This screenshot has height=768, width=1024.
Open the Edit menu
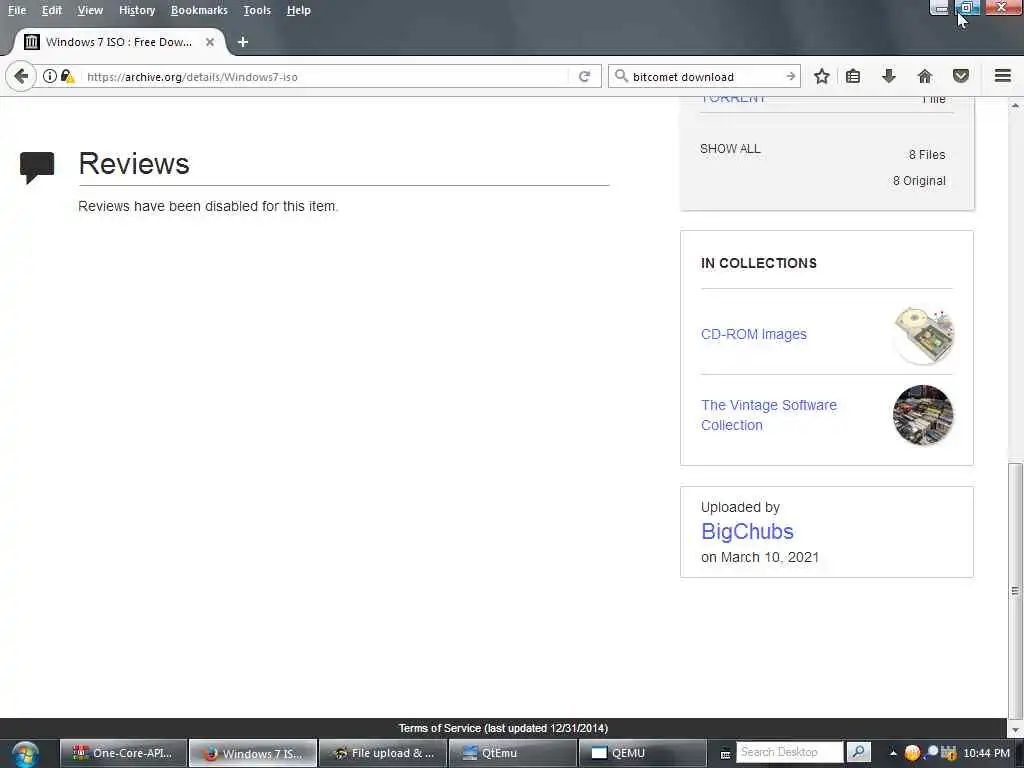click(x=52, y=10)
